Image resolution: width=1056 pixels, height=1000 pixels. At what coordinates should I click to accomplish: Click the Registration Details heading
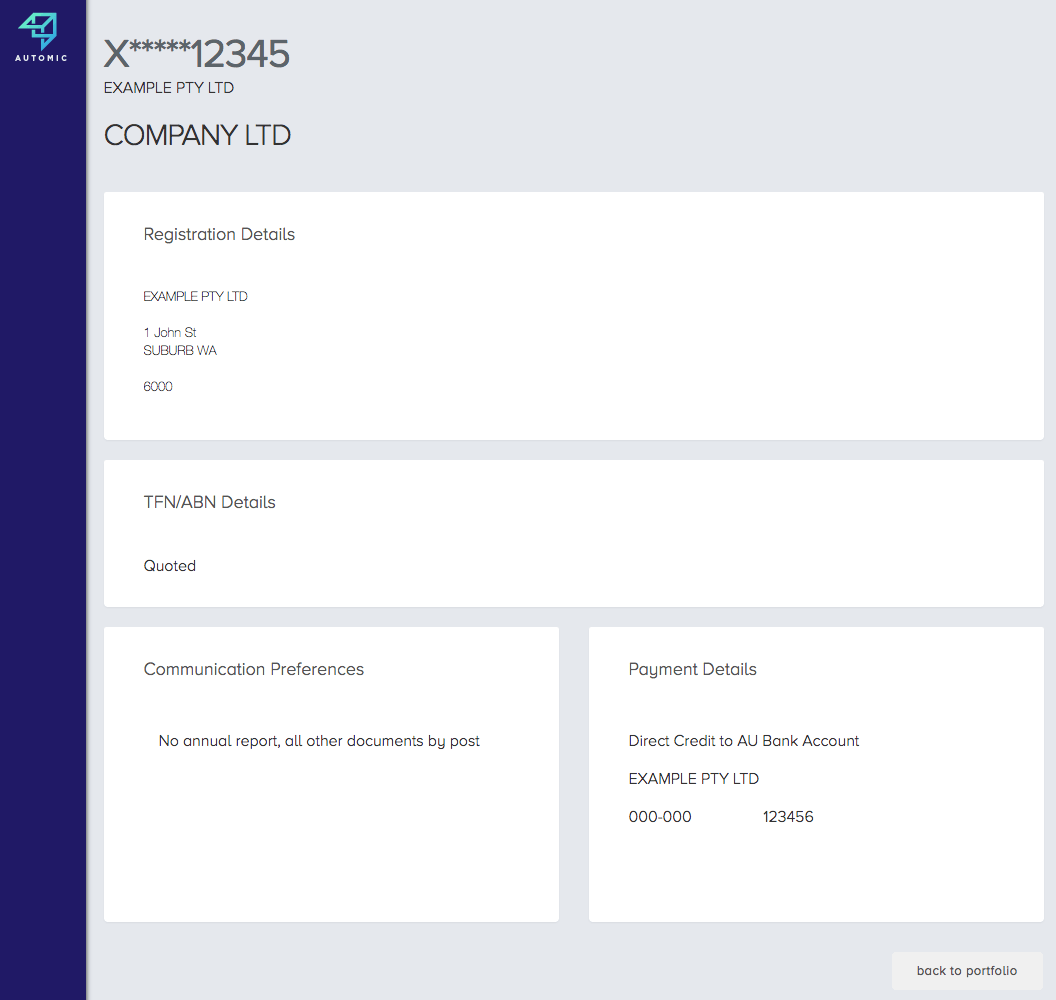(219, 234)
